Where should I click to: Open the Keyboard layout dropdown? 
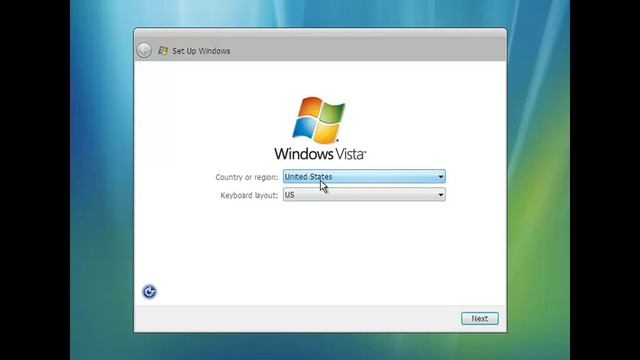364,195
